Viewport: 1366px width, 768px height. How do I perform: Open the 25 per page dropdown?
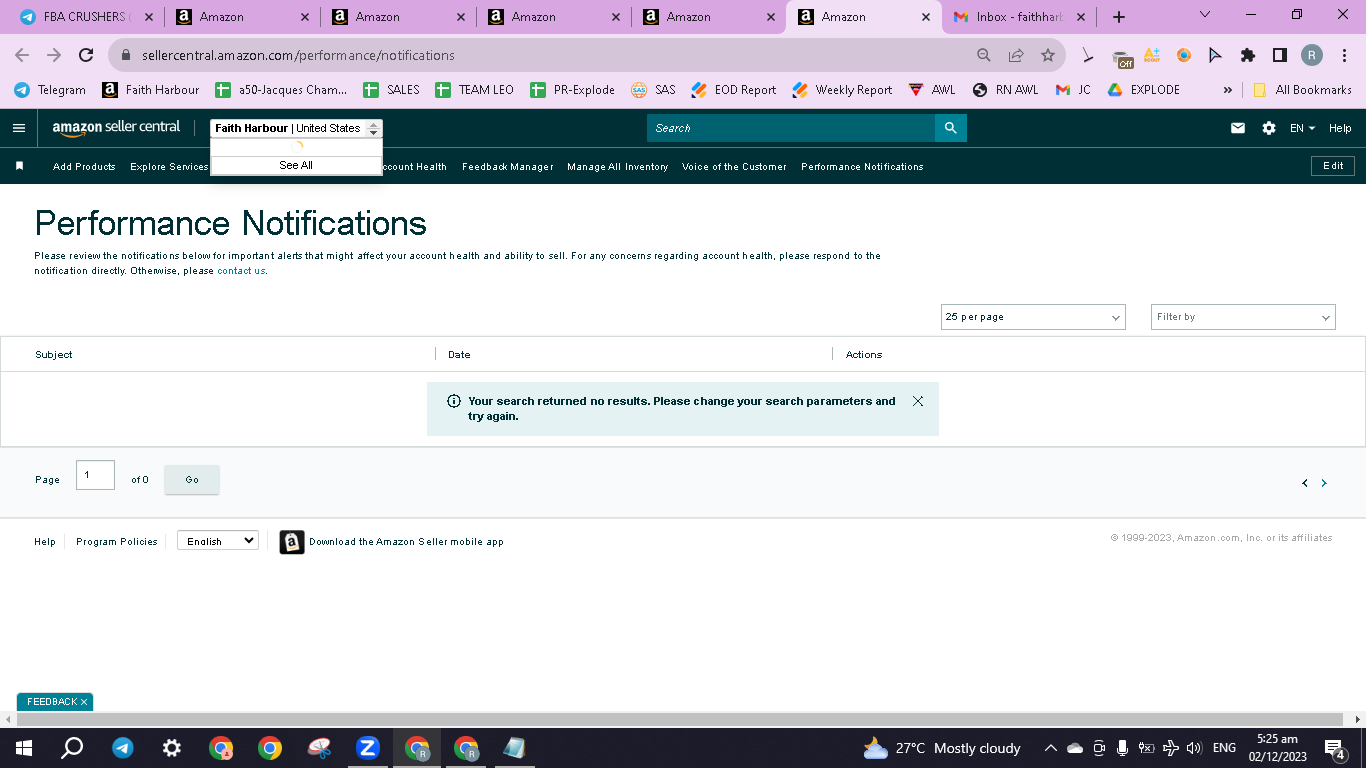(1033, 317)
